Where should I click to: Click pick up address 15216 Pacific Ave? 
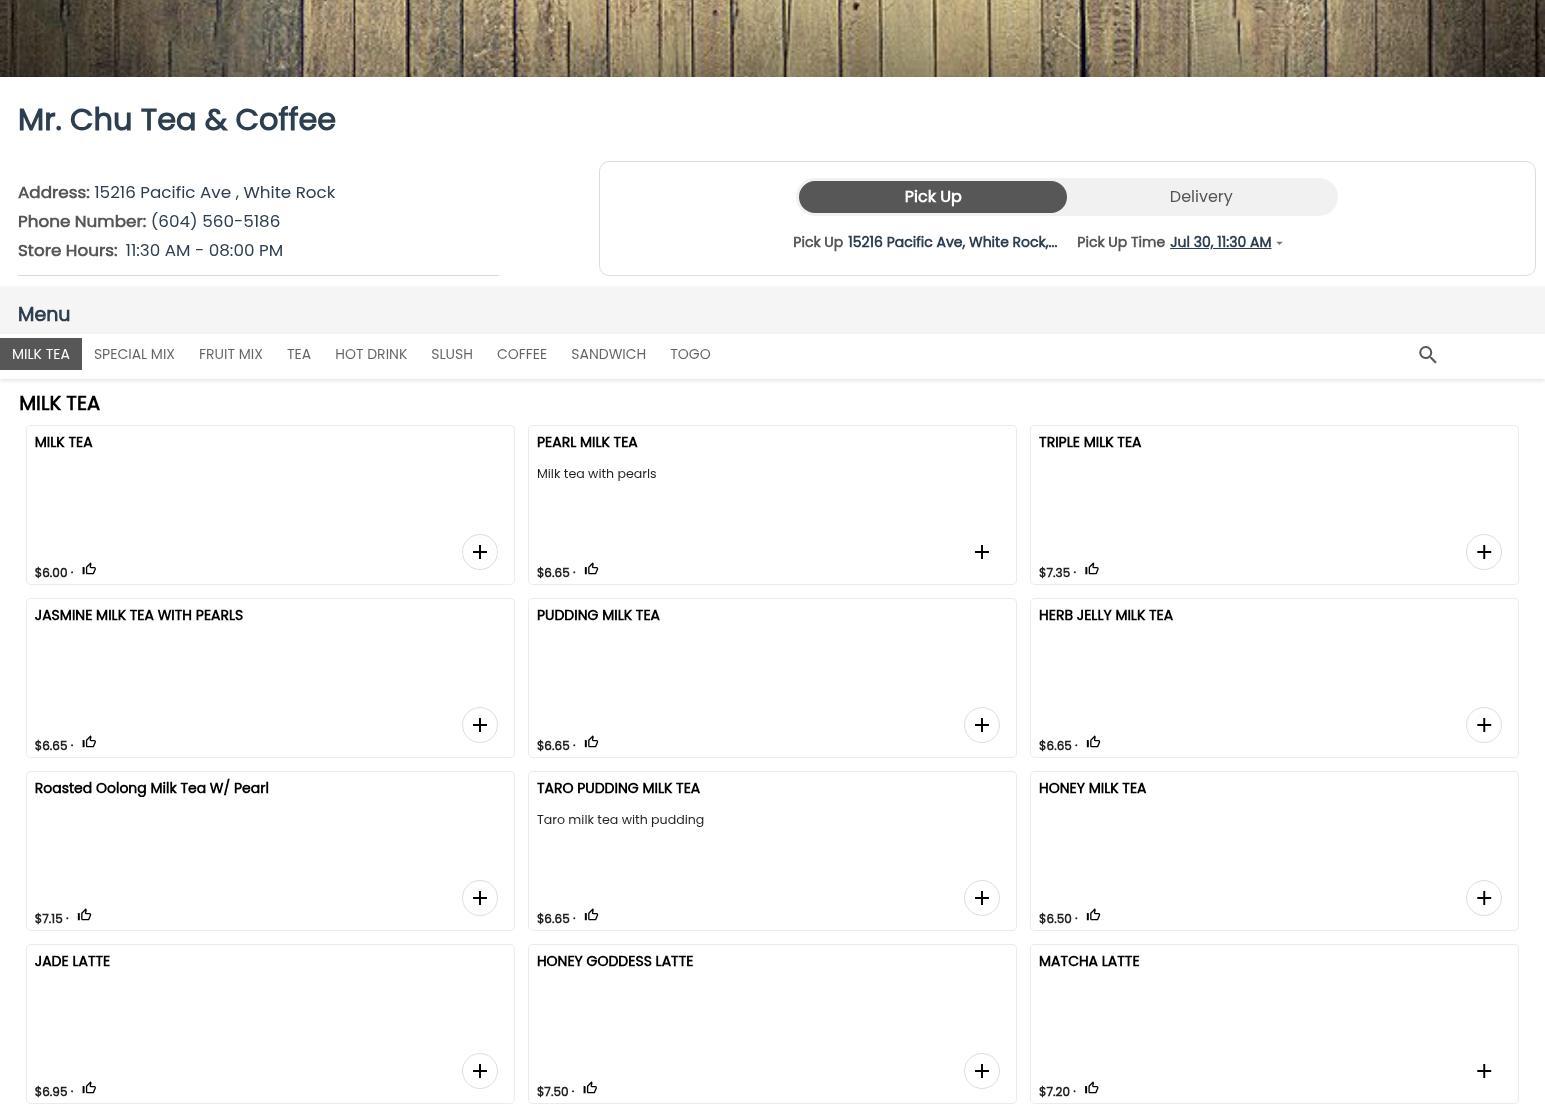point(951,243)
